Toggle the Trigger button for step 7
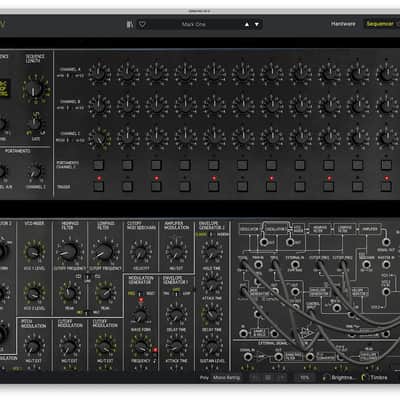The image size is (400, 400). point(271,186)
